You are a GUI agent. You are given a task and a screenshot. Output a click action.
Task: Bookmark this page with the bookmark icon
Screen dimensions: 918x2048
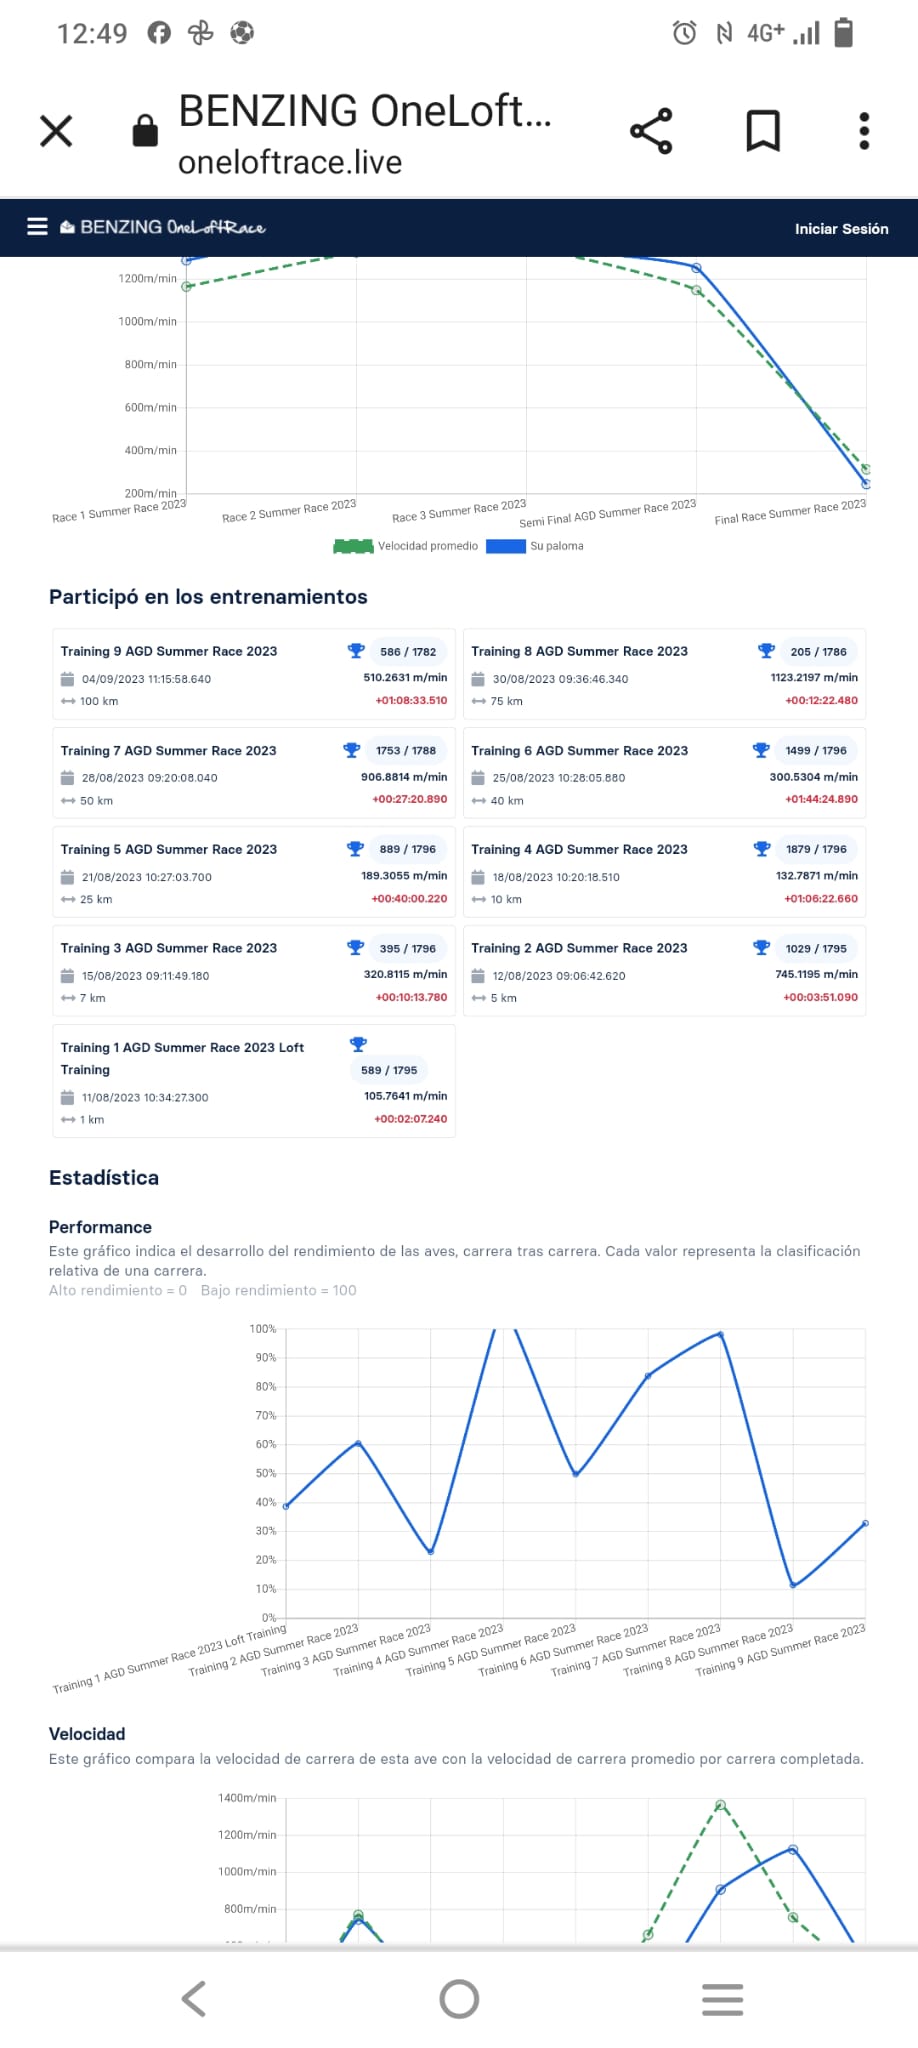[763, 131]
